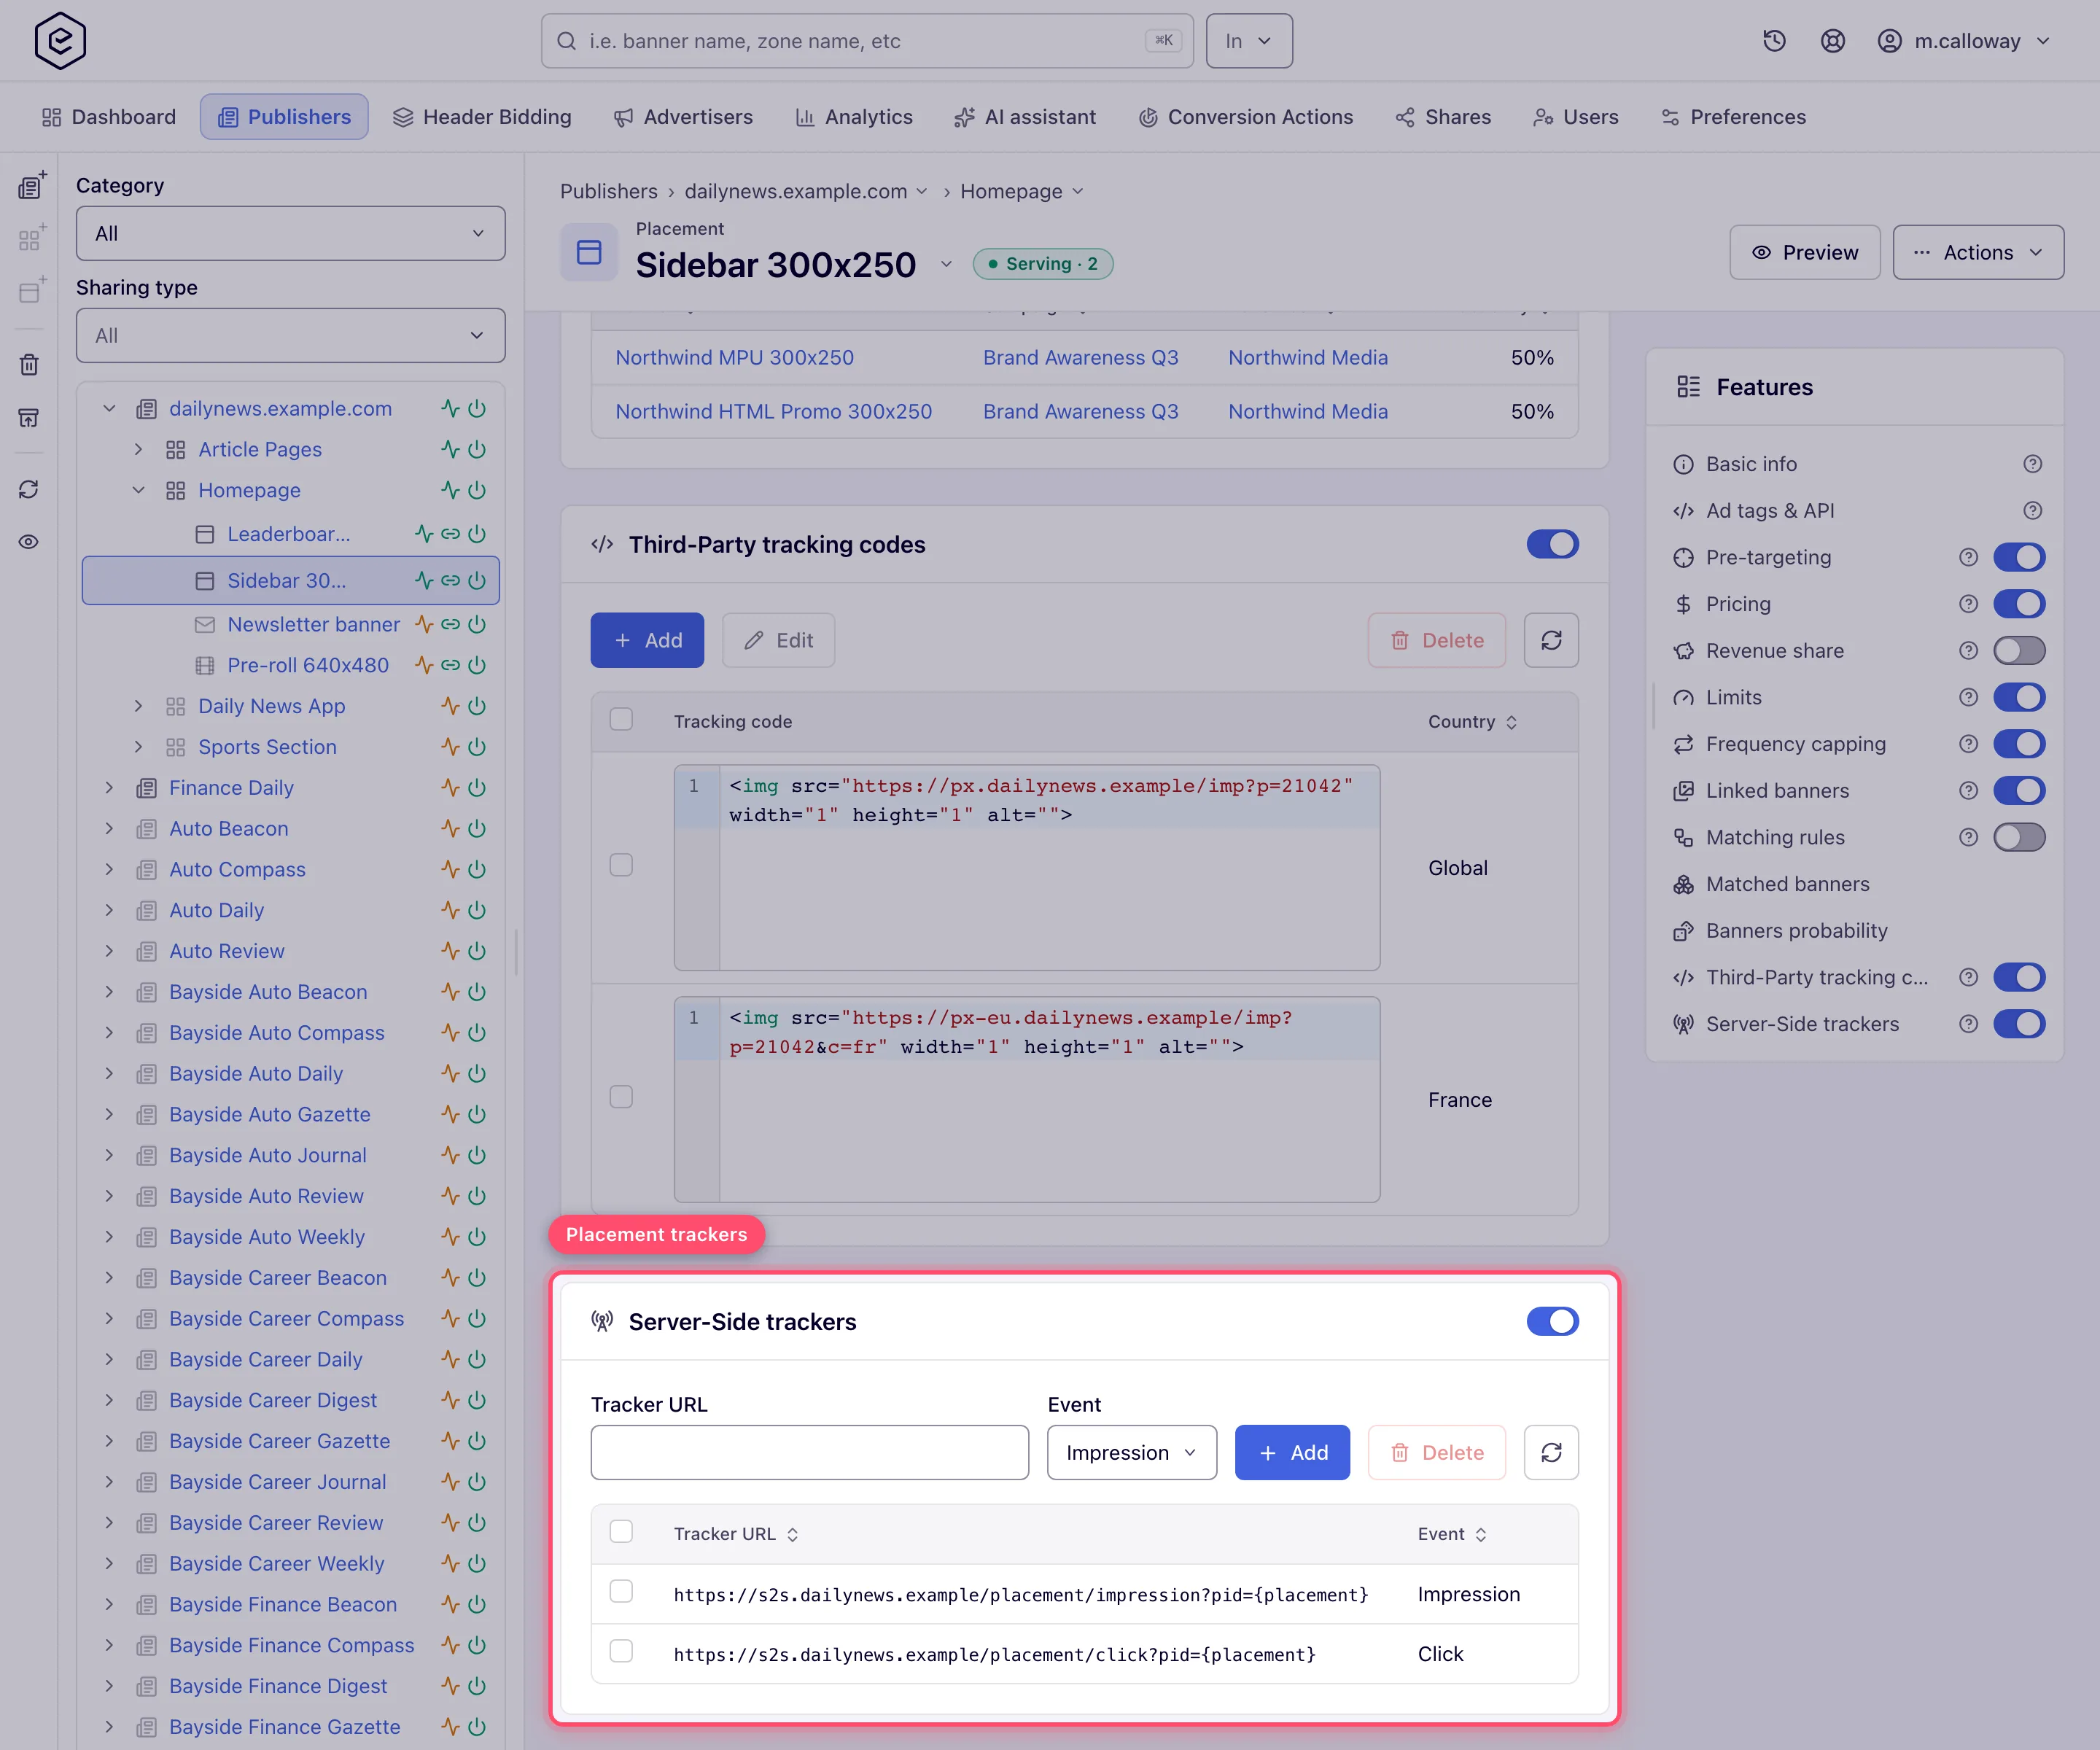
Task: Click the help icon next to Pricing
Action: 1968,604
